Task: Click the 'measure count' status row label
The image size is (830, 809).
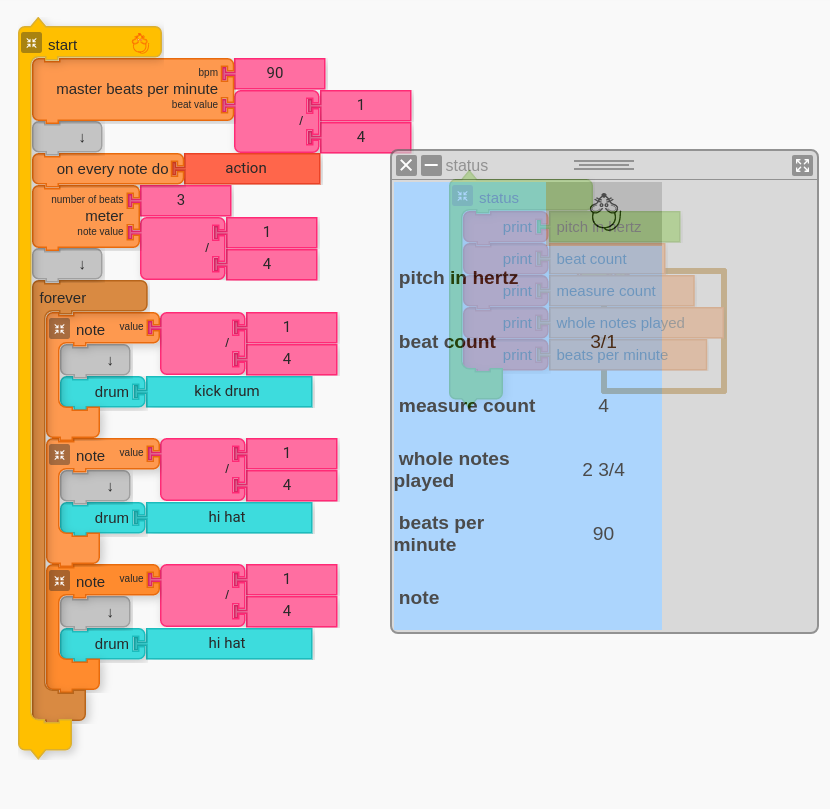Action: tap(467, 406)
